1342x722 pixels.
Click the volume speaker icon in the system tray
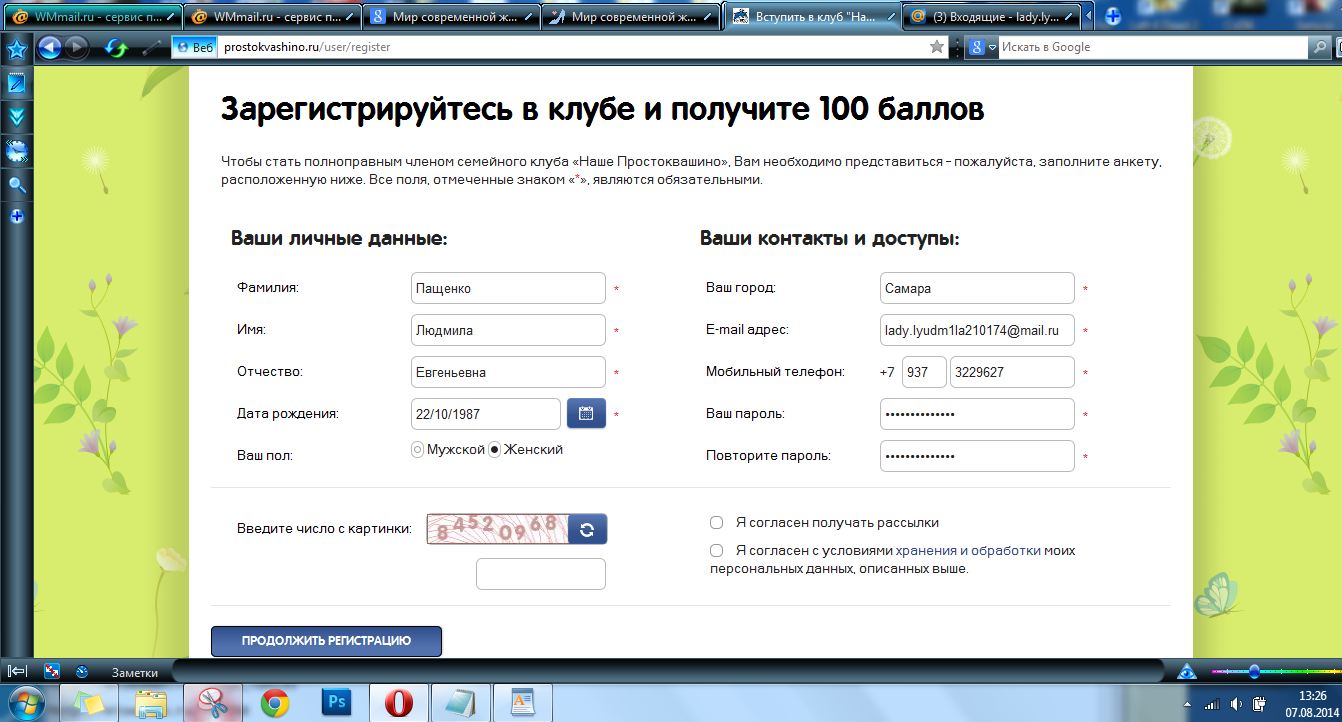pos(1237,703)
